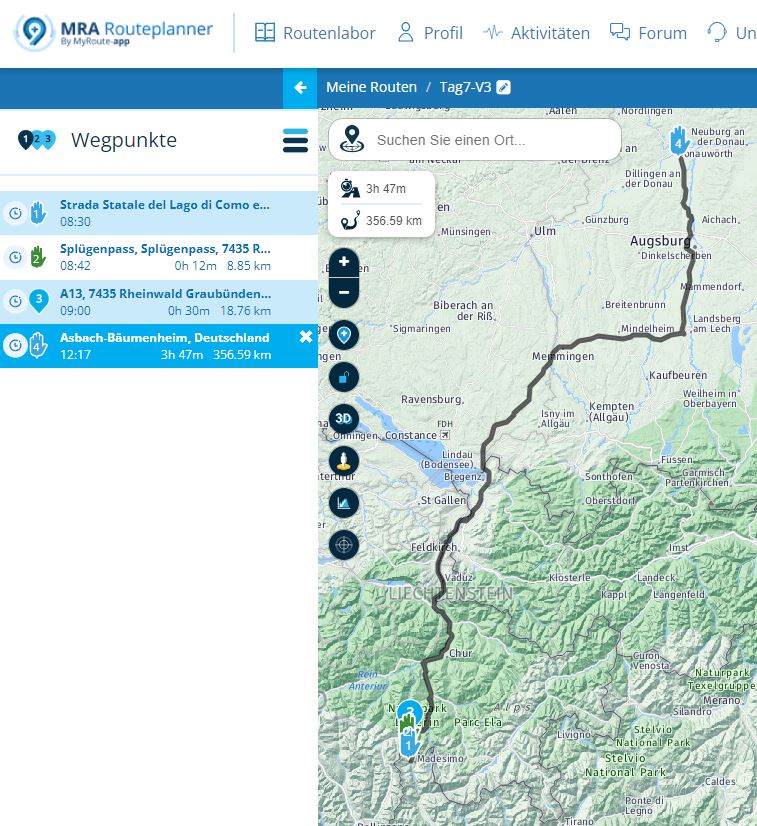Open the Aktivitäten menu
Image resolution: width=757 pixels, height=826 pixels.
(x=536, y=33)
